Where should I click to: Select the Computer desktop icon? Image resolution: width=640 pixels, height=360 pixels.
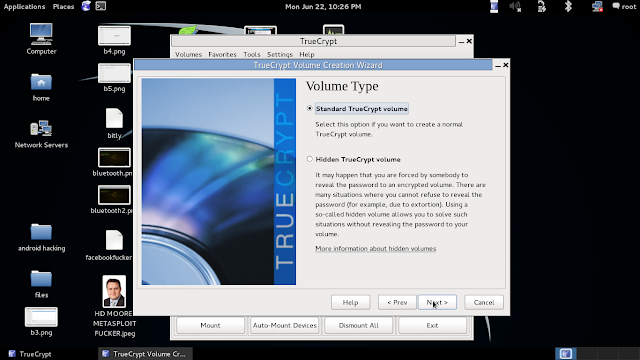click(41, 39)
